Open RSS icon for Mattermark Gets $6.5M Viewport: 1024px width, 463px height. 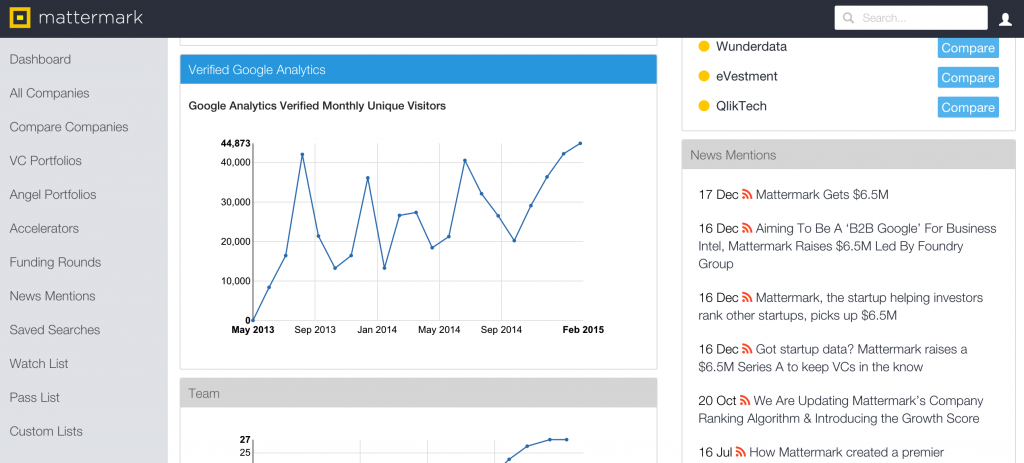[x=747, y=195]
